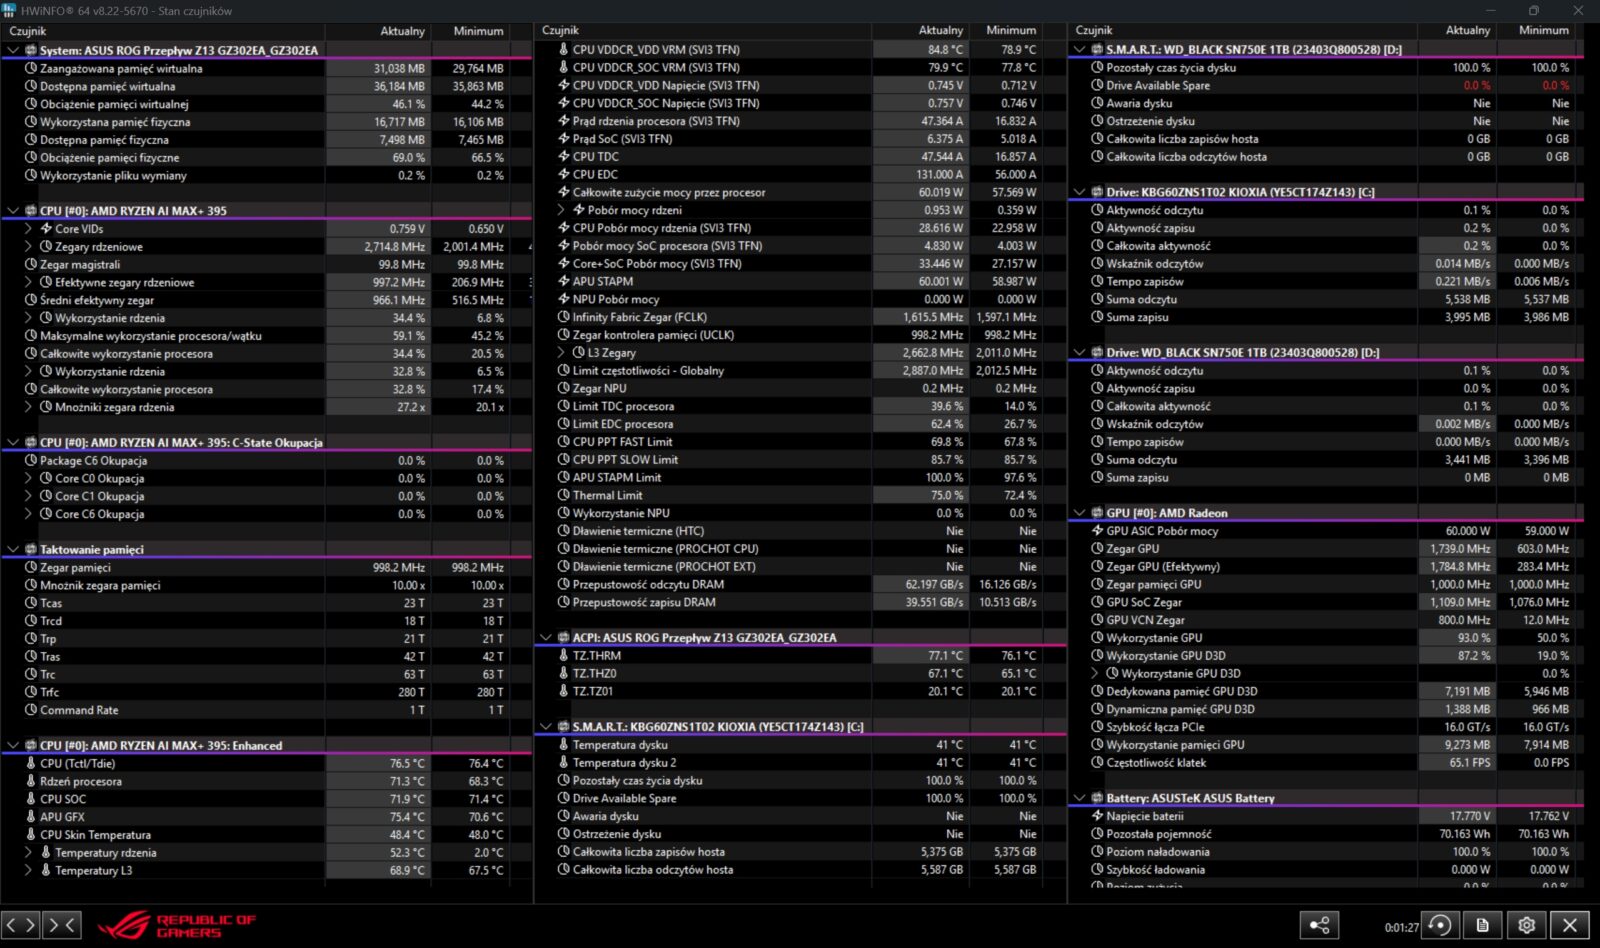
Task: Open the remote sharing network icon
Action: [x=1319, y=925]
